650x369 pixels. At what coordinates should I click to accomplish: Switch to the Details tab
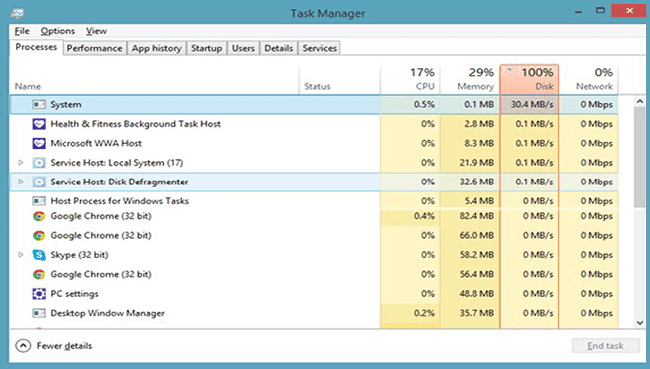coord(279,48)
